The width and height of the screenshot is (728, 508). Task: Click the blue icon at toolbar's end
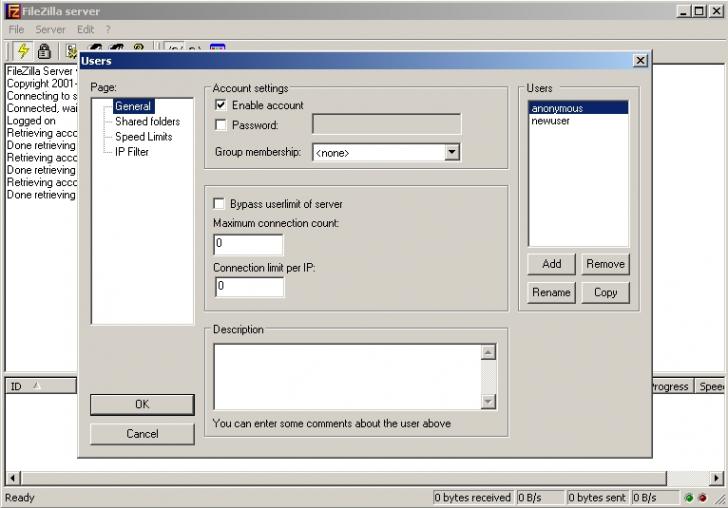(217, 49)
